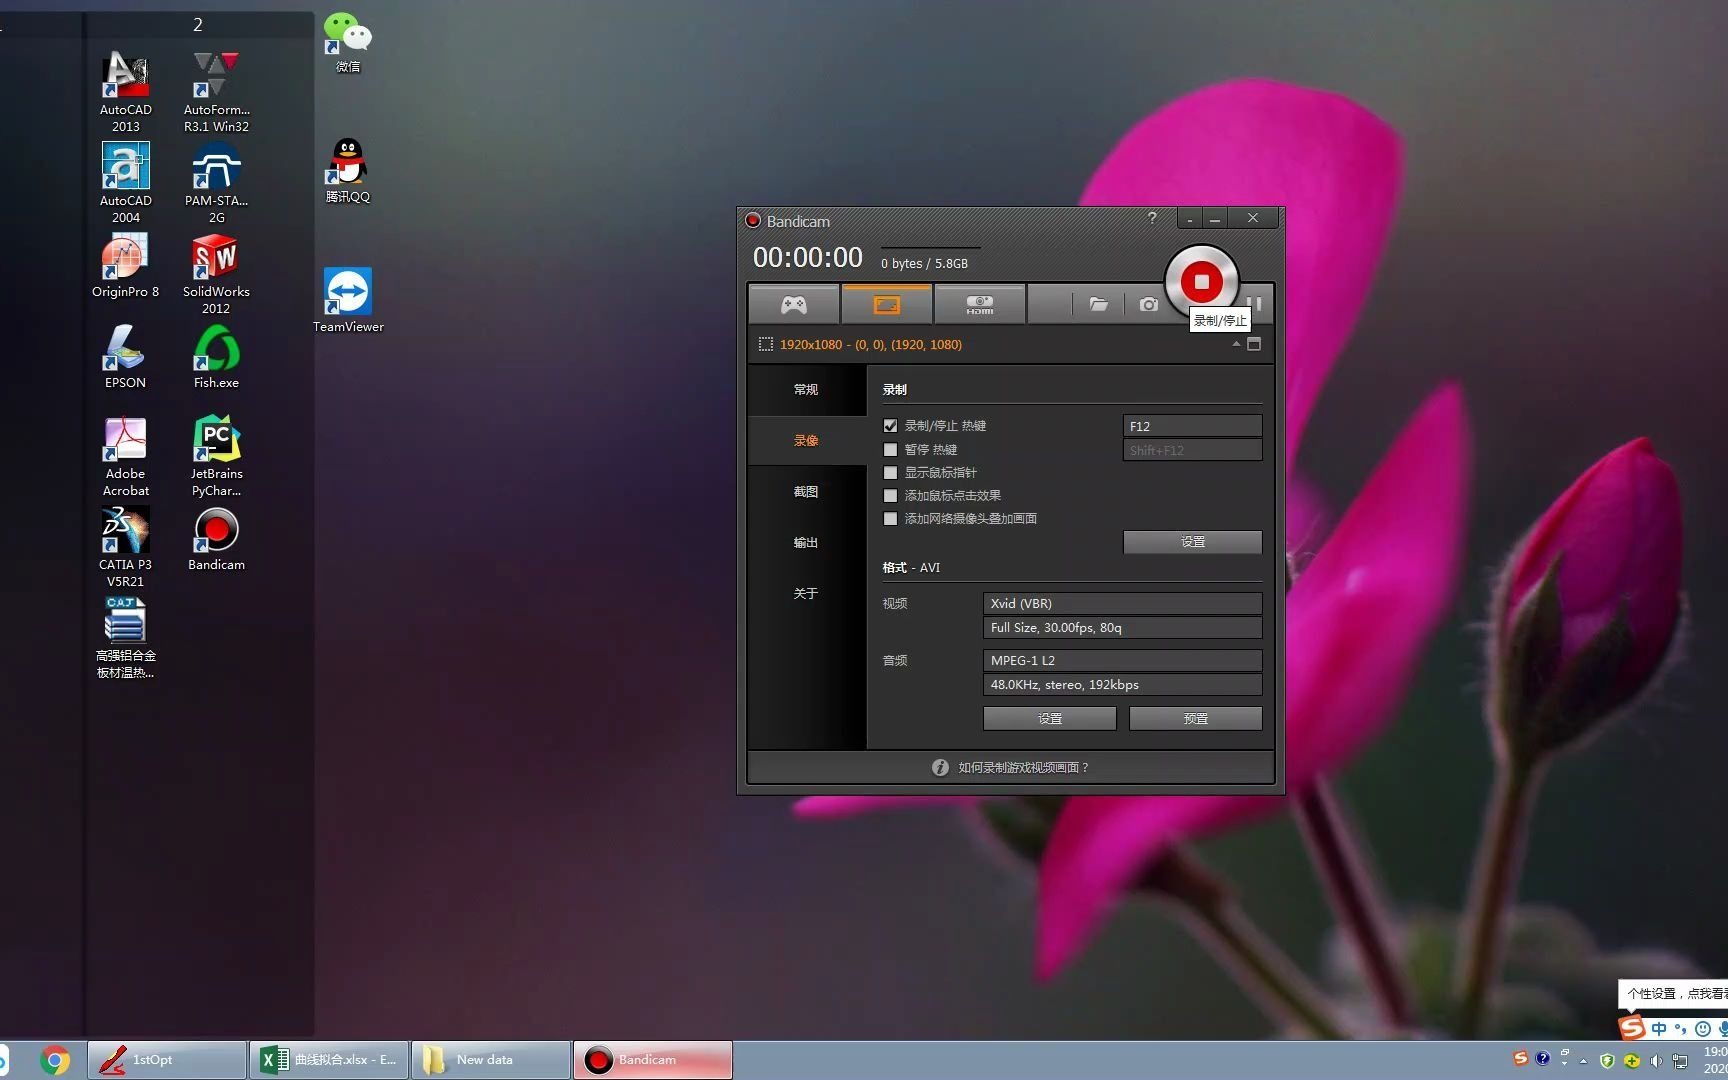Click the dotted rectangle selection icon
The image size is (1728, 1080).
click(x=766, y=344)
